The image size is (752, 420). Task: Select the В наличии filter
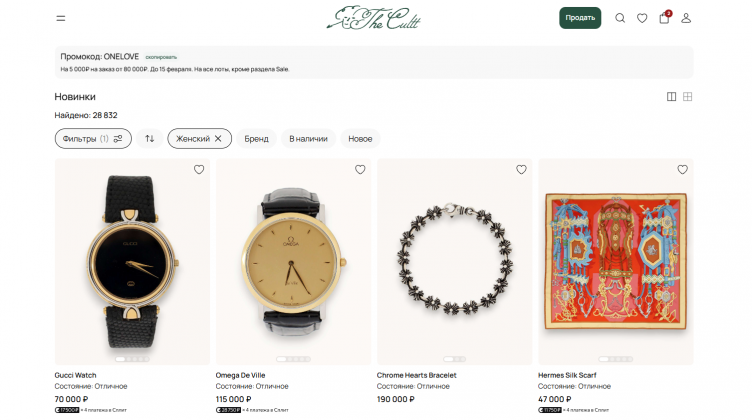coord(308,139)
